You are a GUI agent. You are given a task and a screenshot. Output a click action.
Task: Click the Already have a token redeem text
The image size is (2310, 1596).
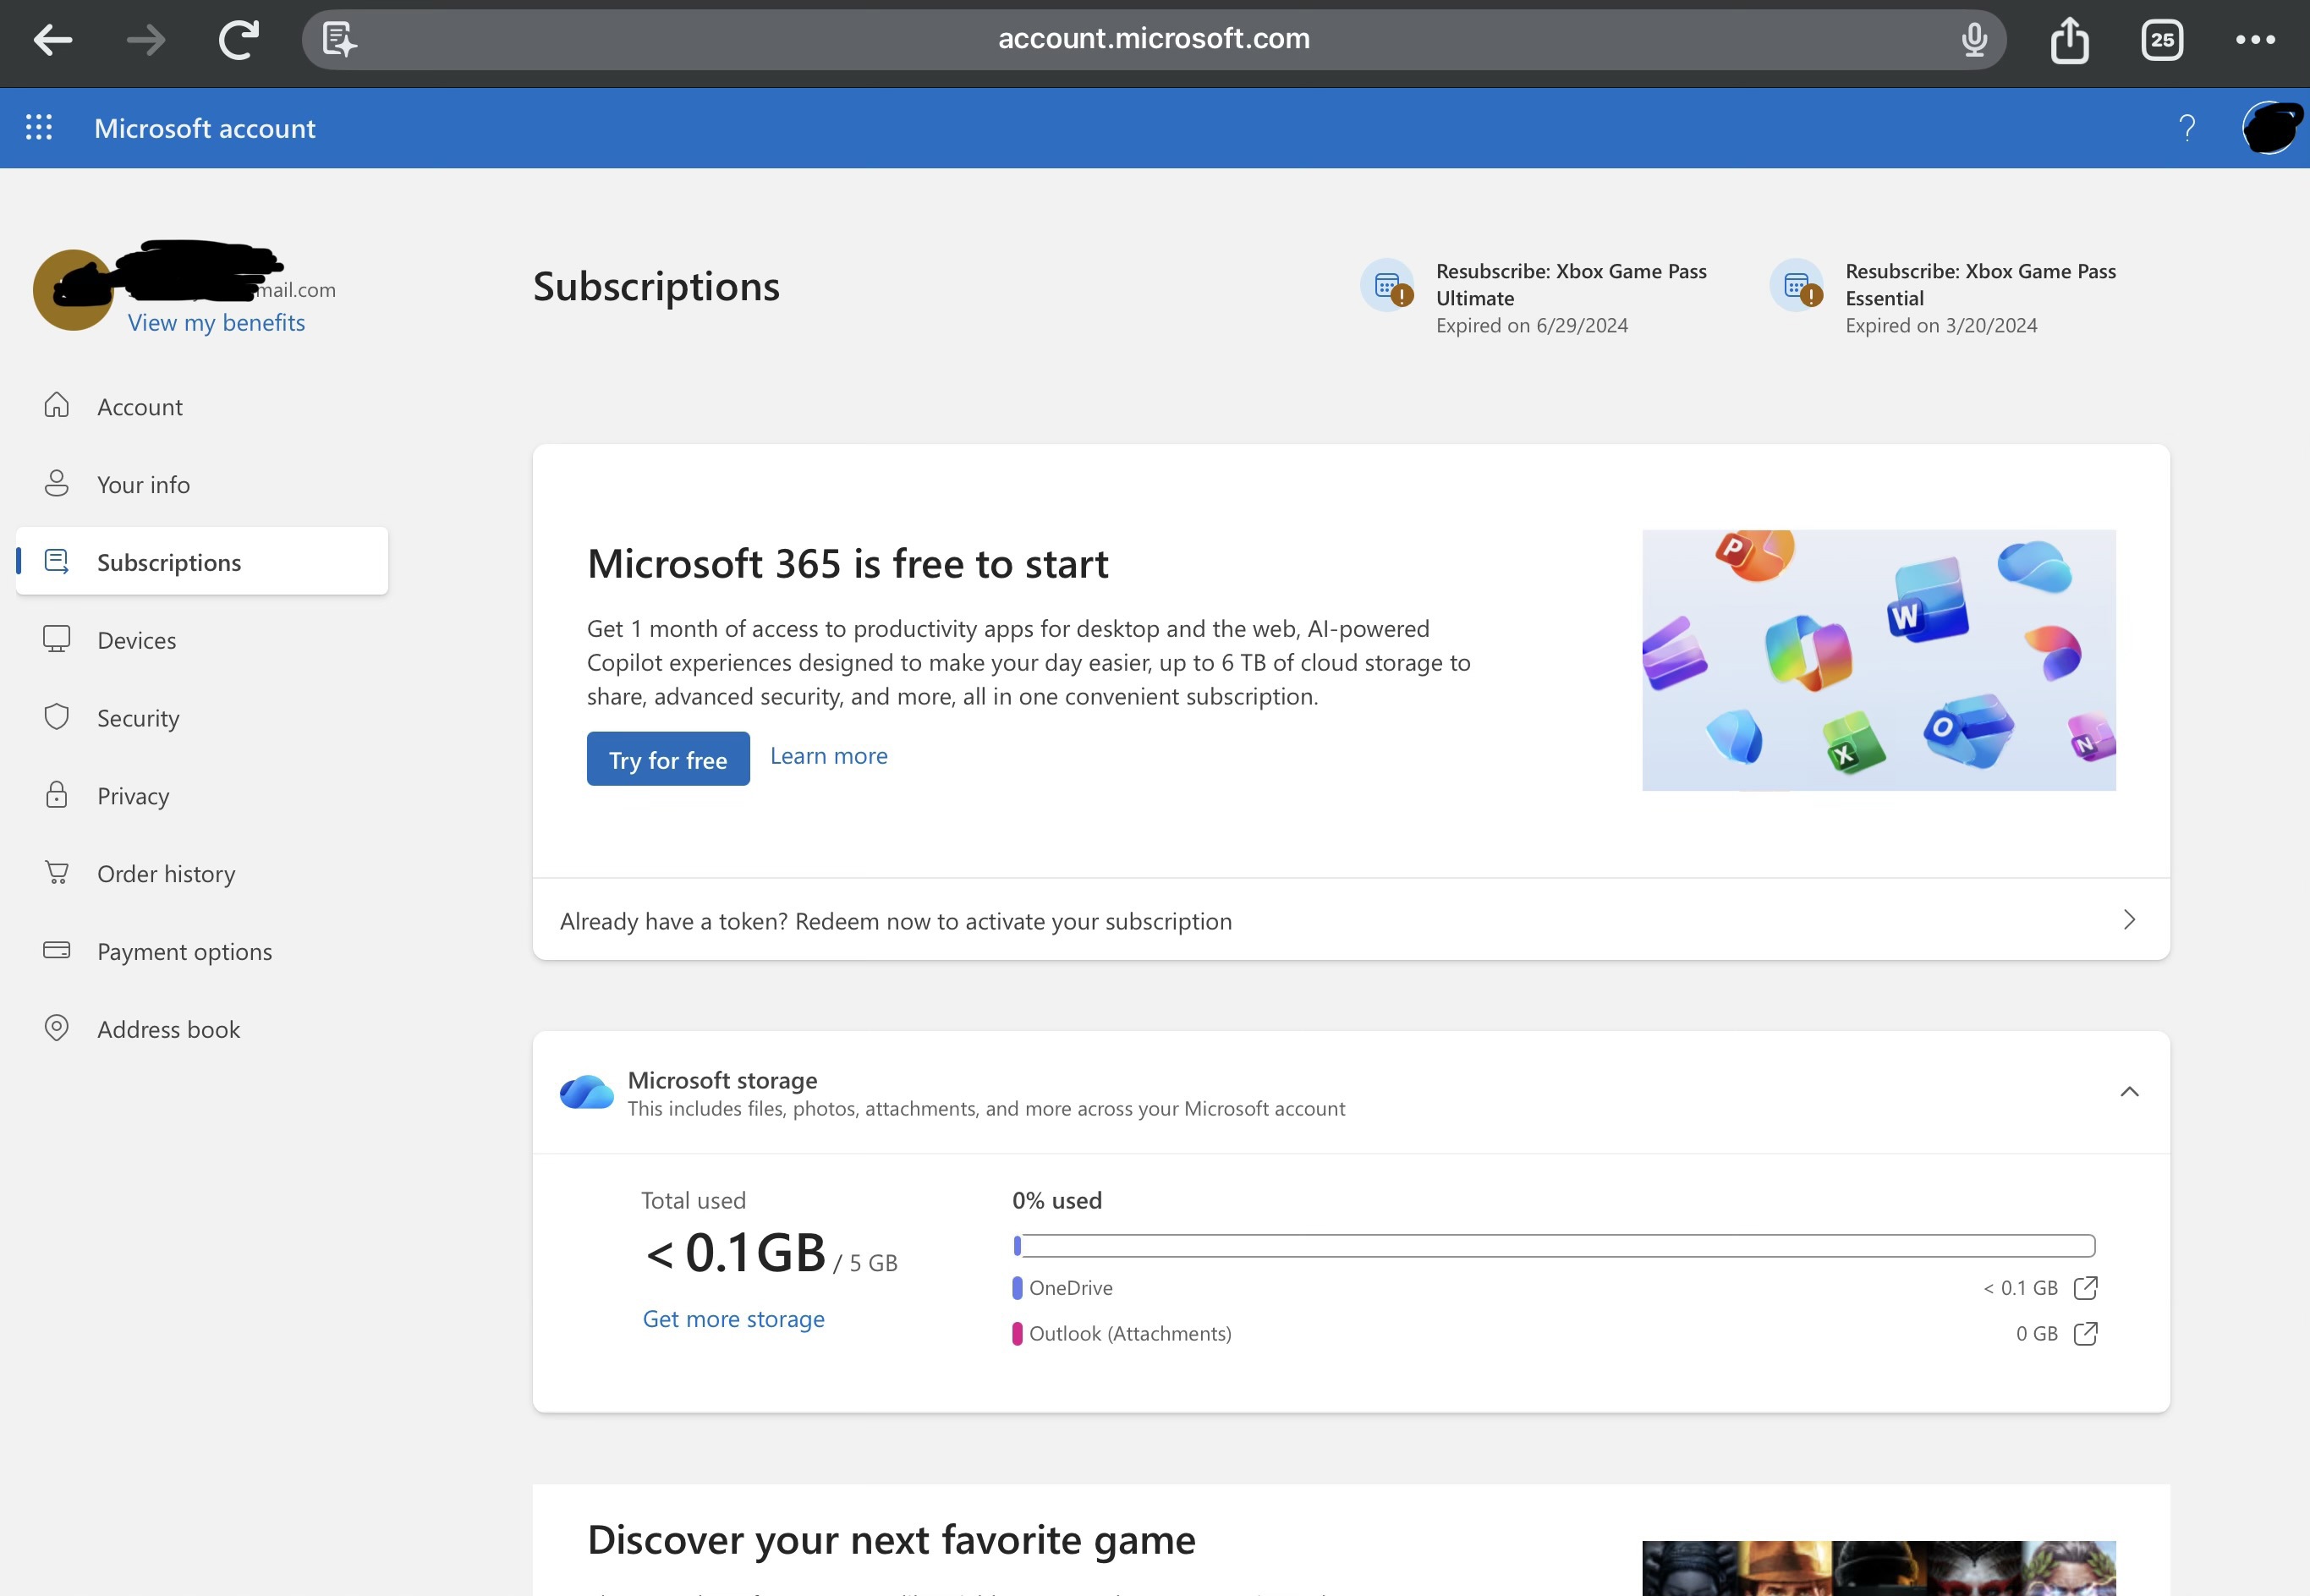pos(896,921)
